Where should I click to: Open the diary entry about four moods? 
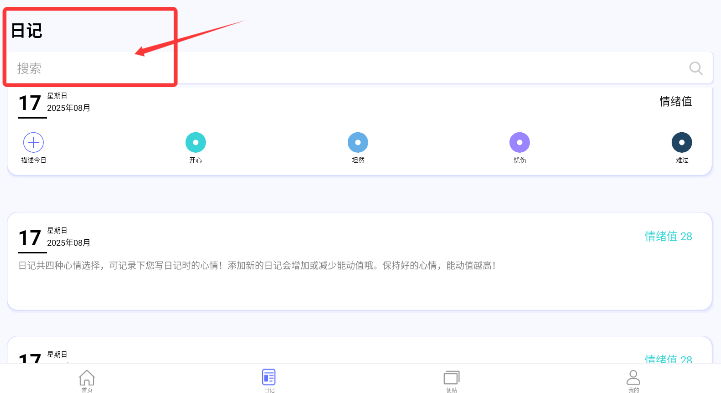tap(360, 261)
